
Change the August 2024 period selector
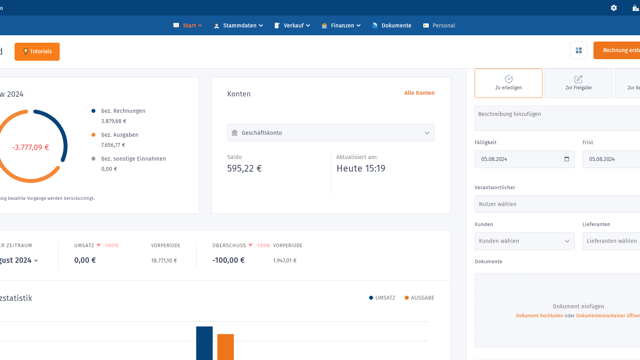point(18,260)
